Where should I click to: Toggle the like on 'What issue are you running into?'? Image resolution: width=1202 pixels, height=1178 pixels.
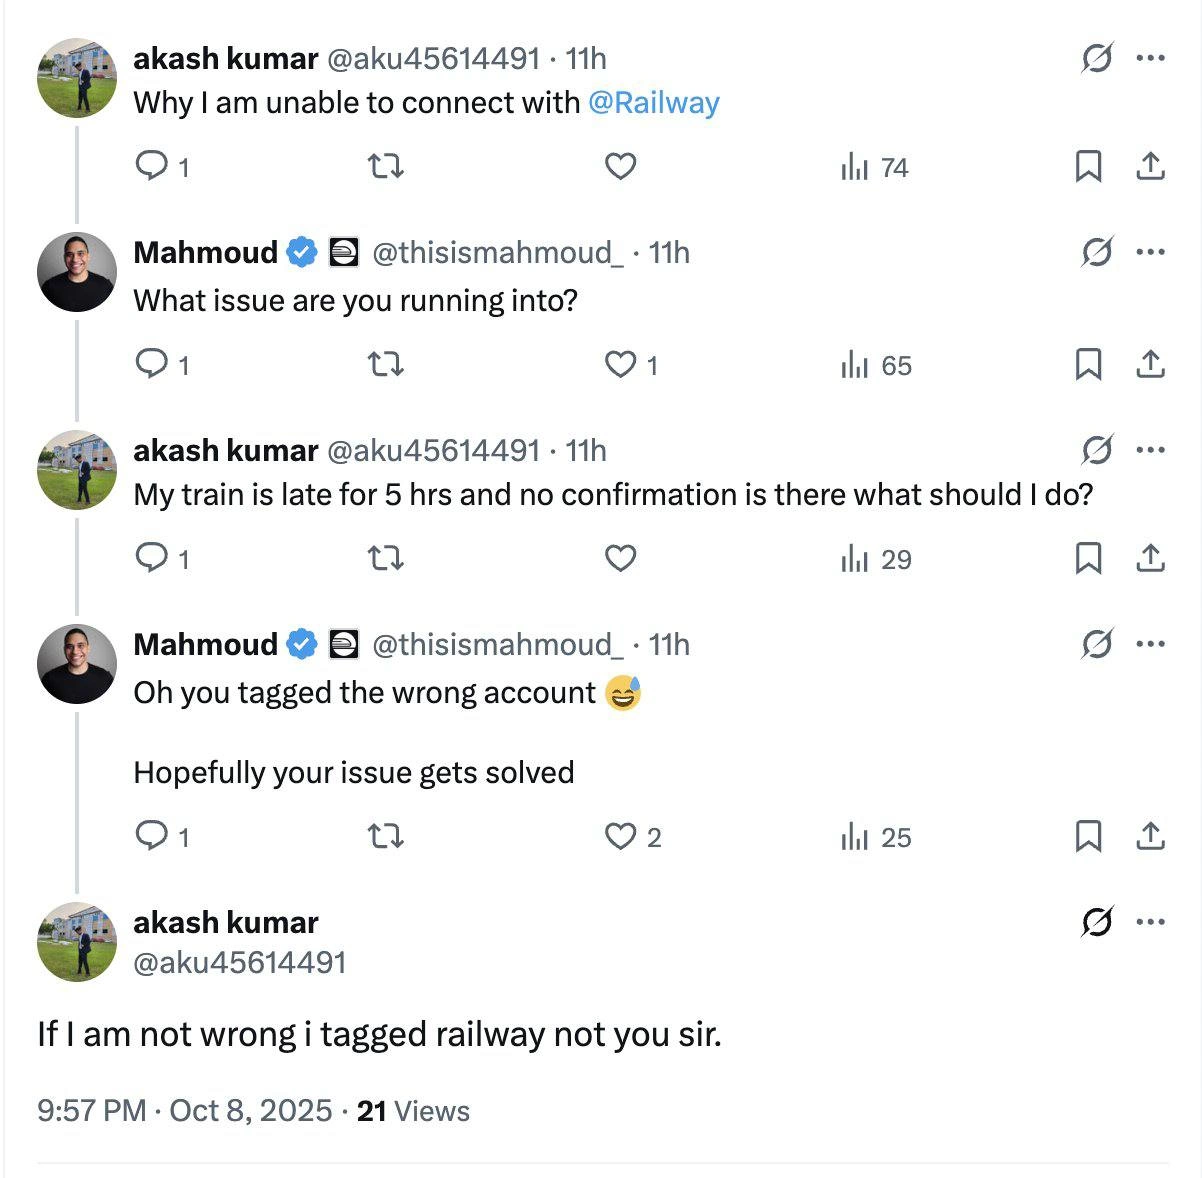[632, 364]
